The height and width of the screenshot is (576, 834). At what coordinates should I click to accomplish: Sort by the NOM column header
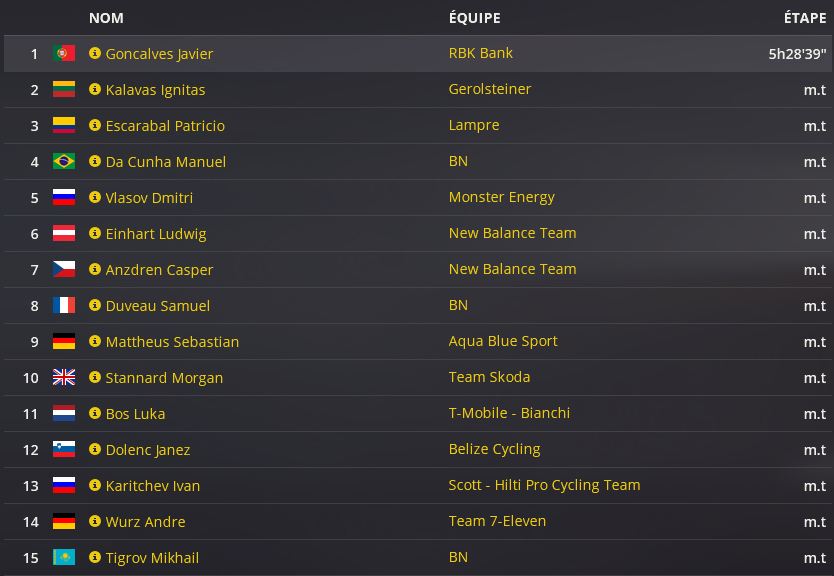[106, 18]
